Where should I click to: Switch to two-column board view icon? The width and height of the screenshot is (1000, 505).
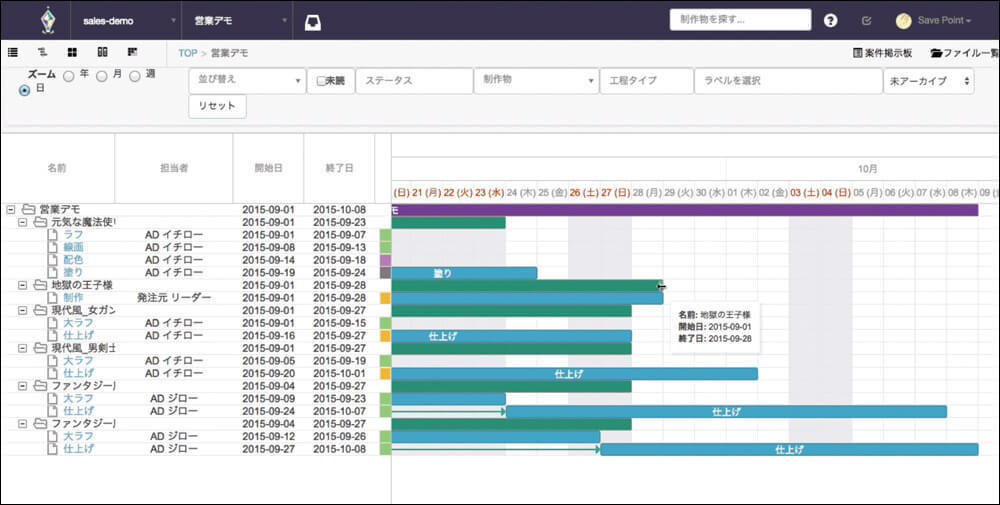click(x=102, y=52)
